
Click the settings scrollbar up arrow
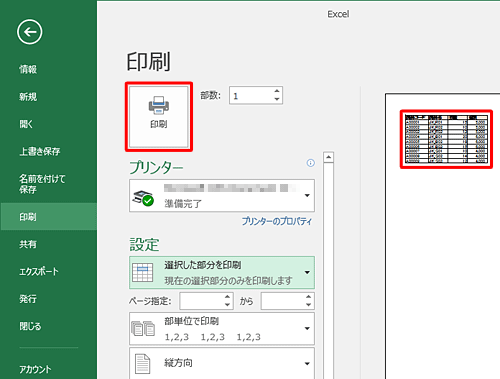tap(329, 157)
